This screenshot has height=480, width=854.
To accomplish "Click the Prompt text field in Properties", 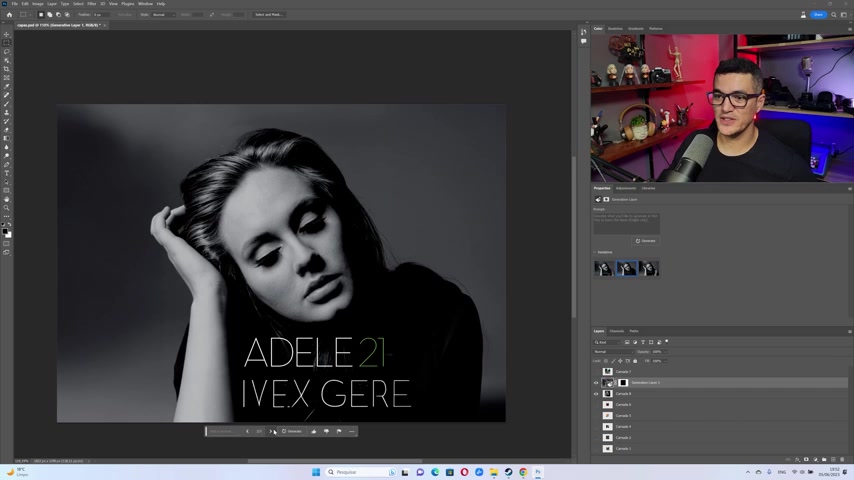I will click(626, 223).
